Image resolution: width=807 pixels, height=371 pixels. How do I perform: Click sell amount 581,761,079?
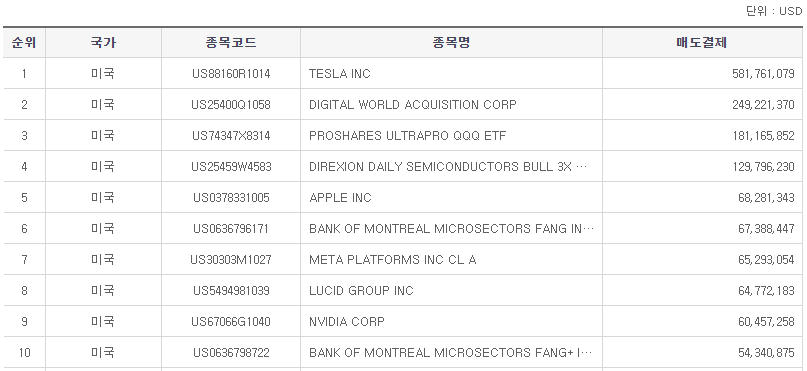[x=763, y=74]
